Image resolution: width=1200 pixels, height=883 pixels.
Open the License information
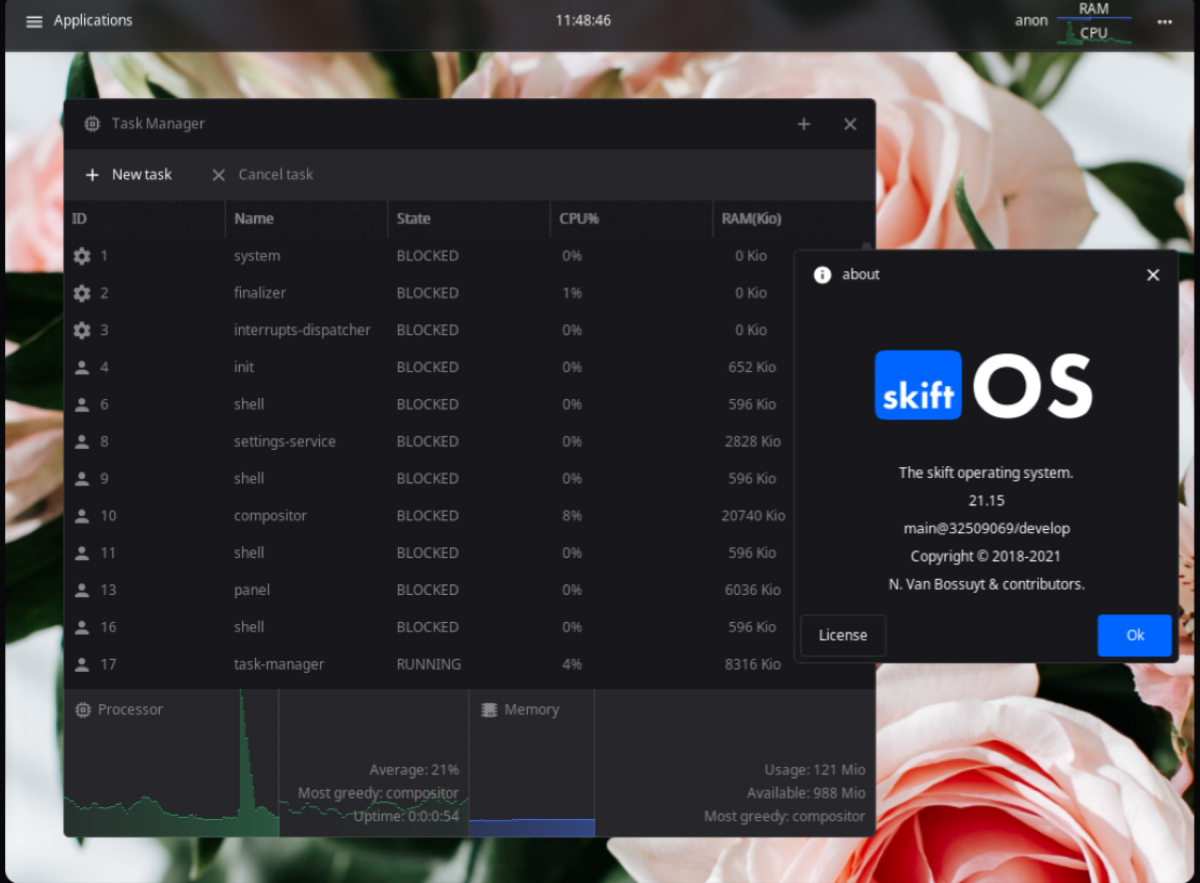(x=843, y=635)
